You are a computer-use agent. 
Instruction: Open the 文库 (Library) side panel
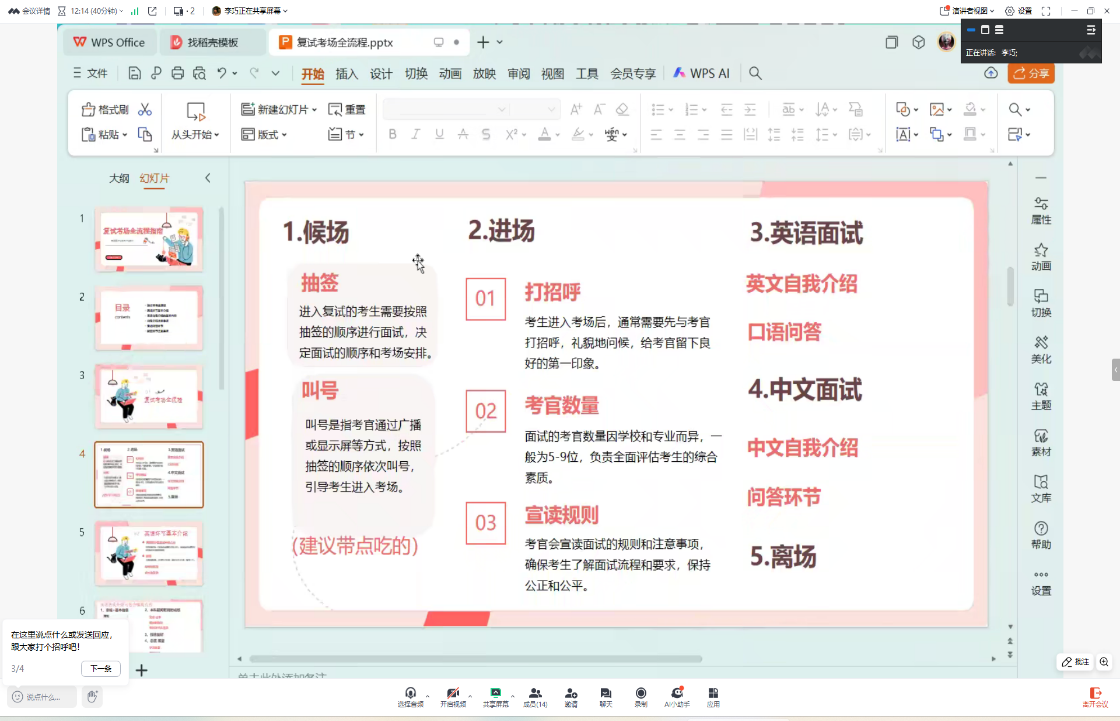coord(1041,489)
